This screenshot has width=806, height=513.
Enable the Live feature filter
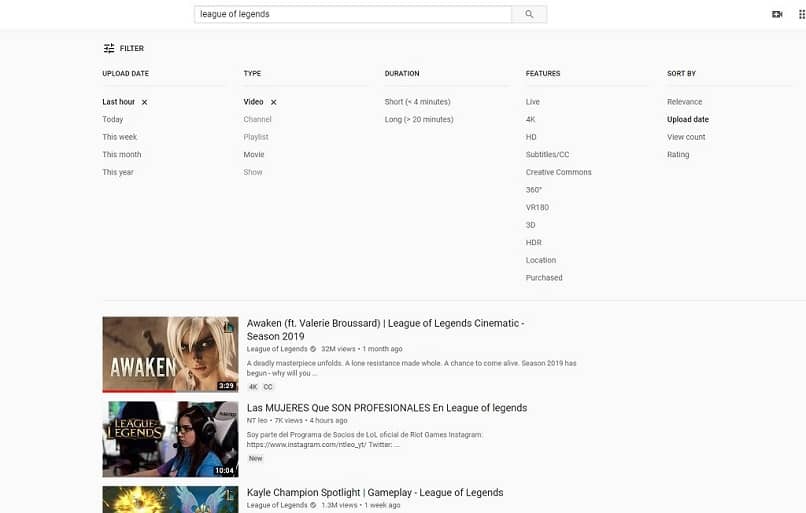pos(533,102)
